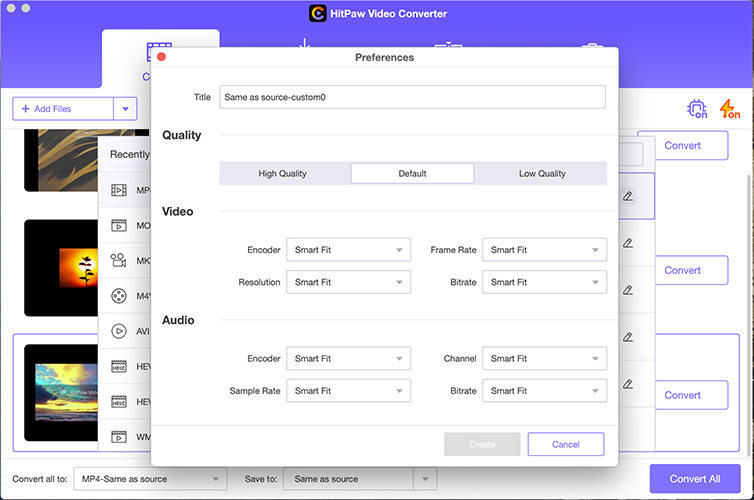
Task: Click the second HEVC format icon
Action: 119,401
